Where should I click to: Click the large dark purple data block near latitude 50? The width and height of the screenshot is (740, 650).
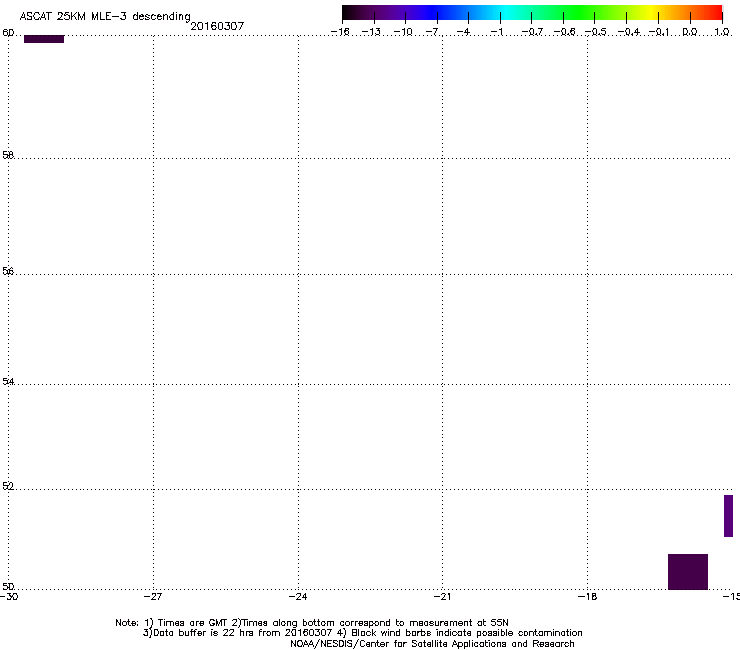coord(688,572)
